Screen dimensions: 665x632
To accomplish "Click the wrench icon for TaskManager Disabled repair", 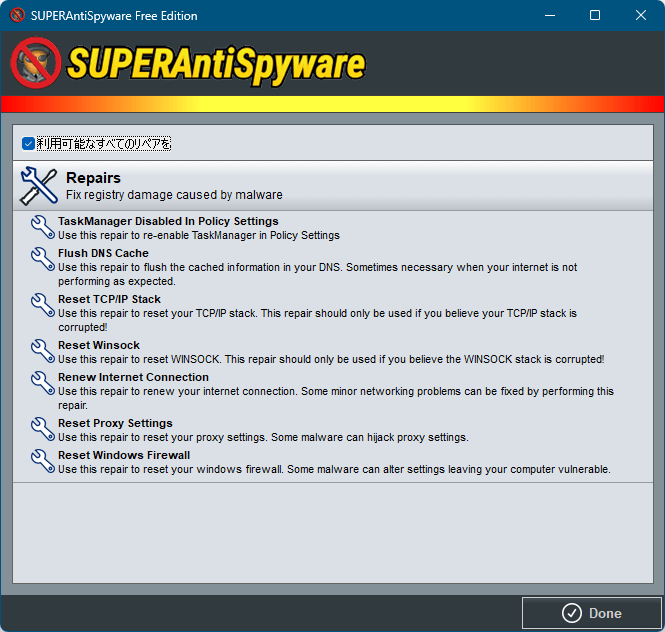I will click(43, 227).
